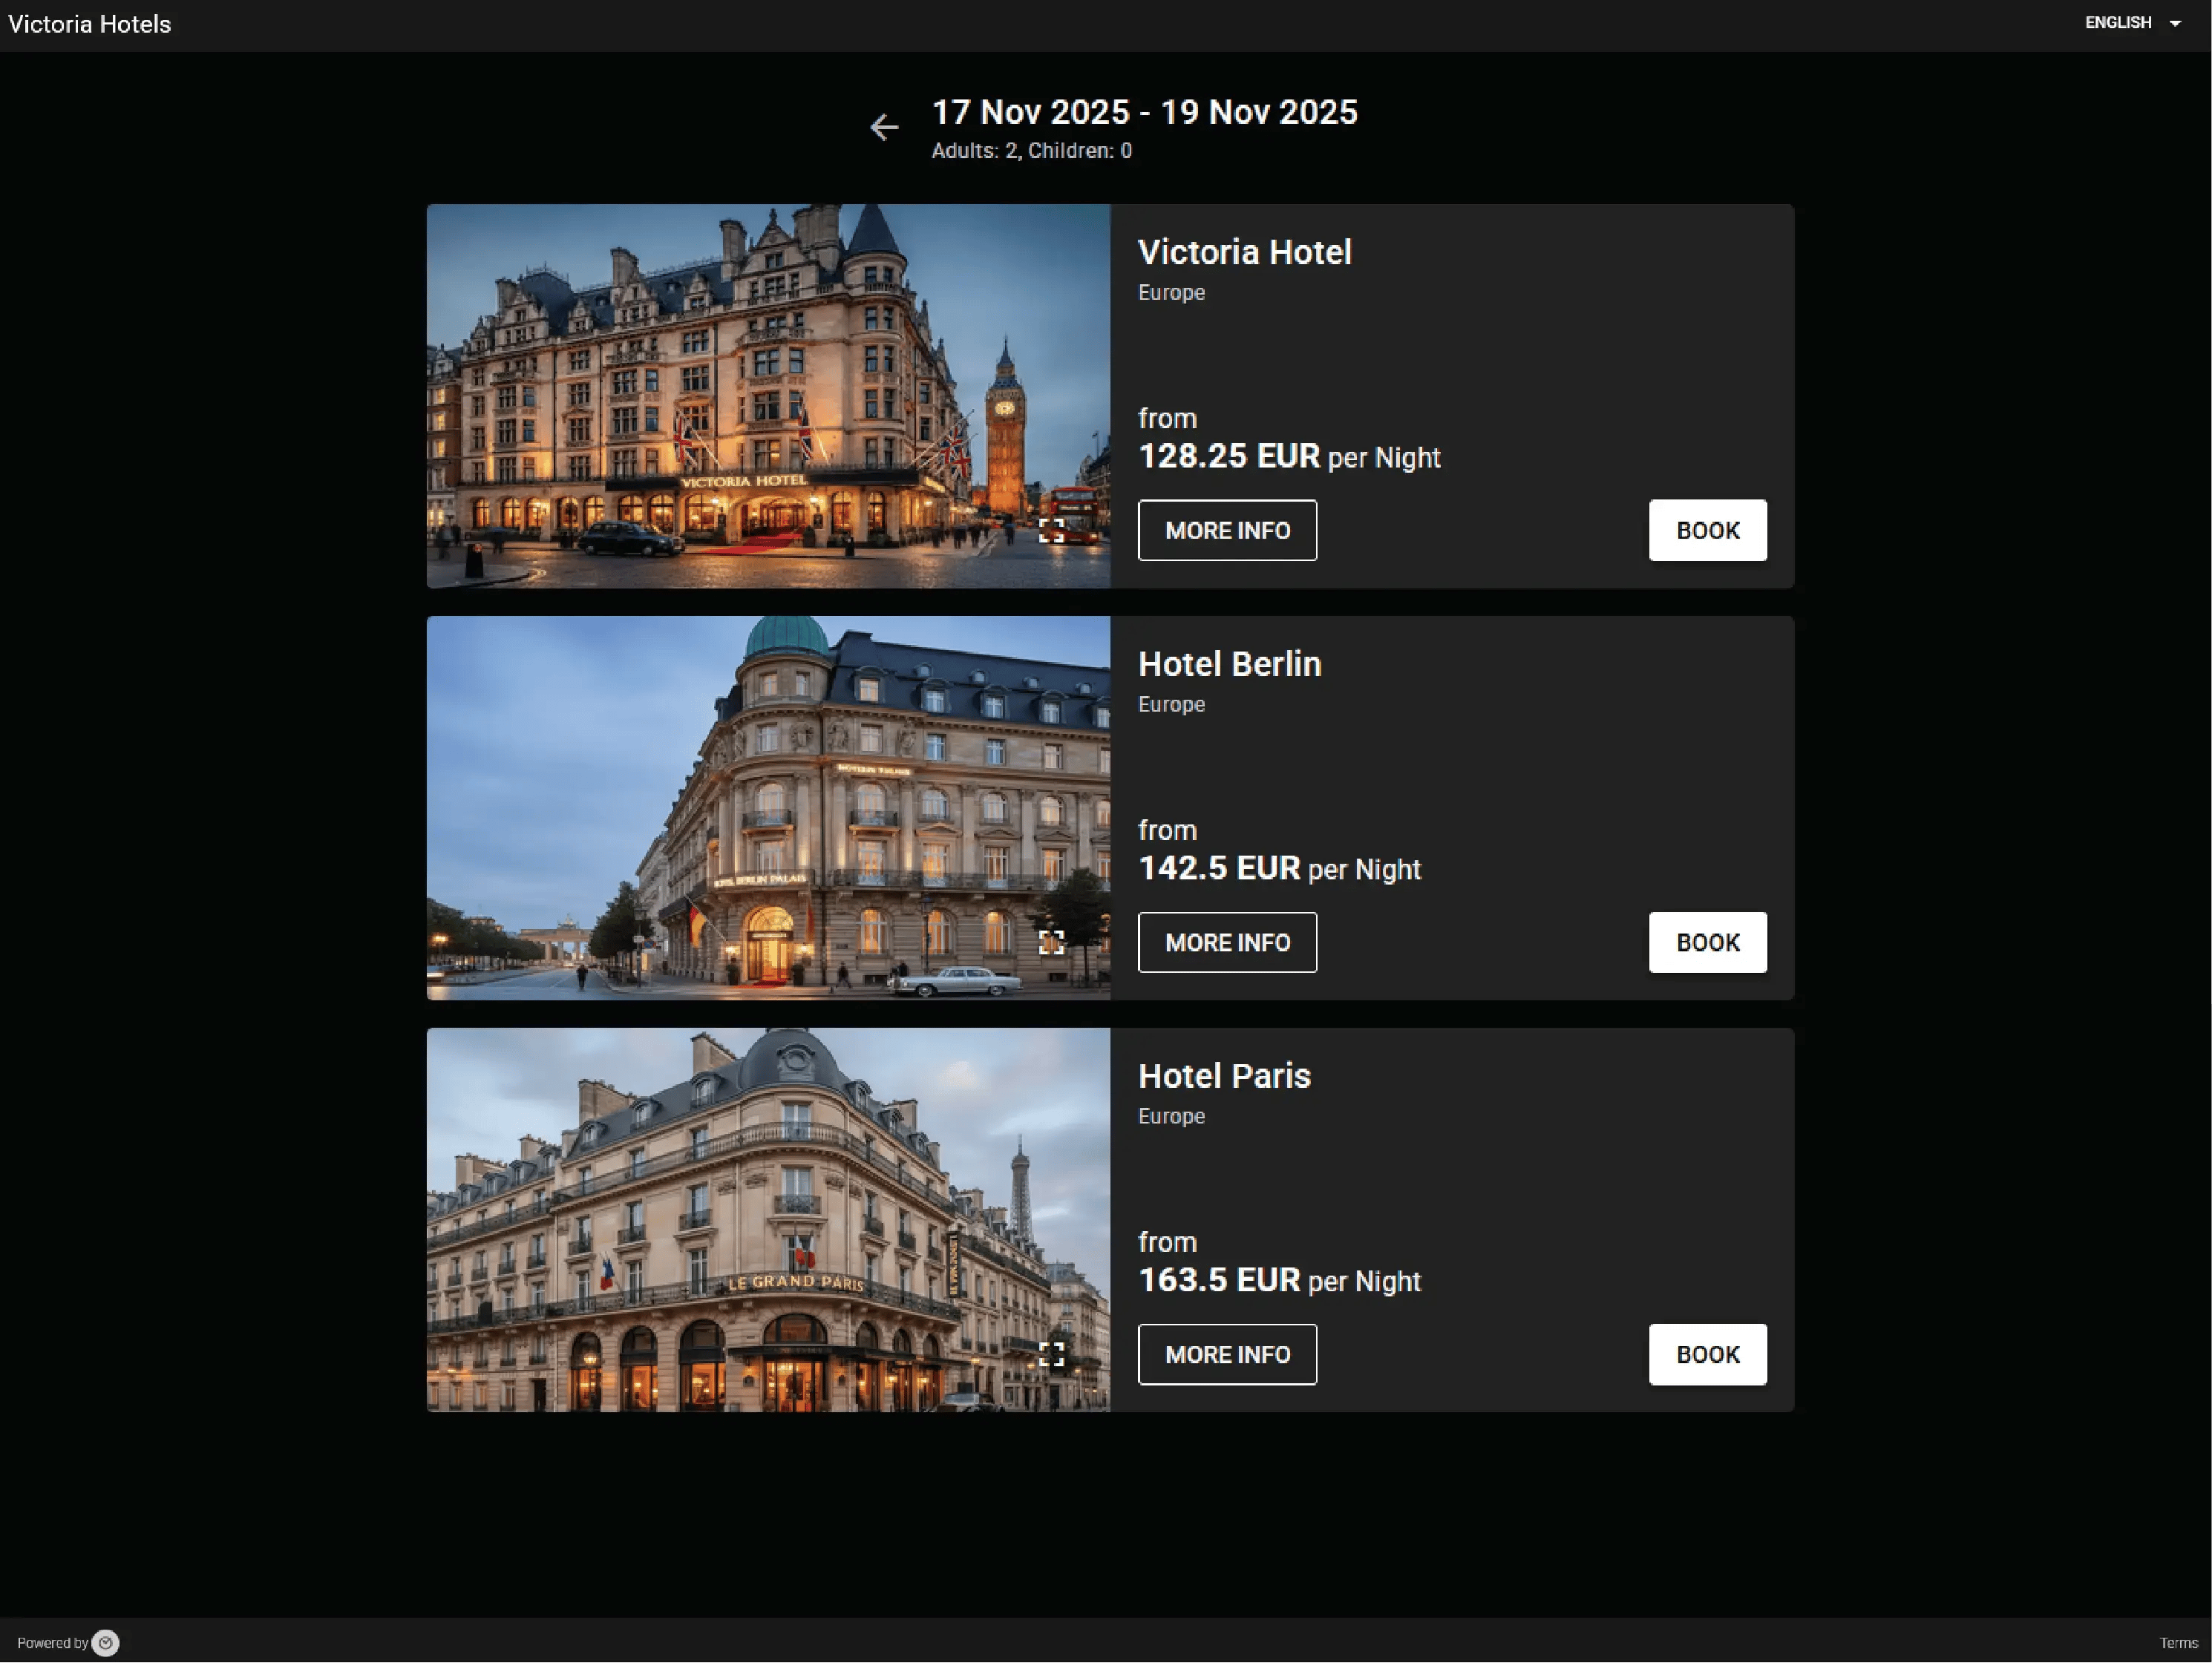Expand the Hotel Berlin photo to fullscreen
This screenshot has width=2212, height=1663.
(1051, 942)
